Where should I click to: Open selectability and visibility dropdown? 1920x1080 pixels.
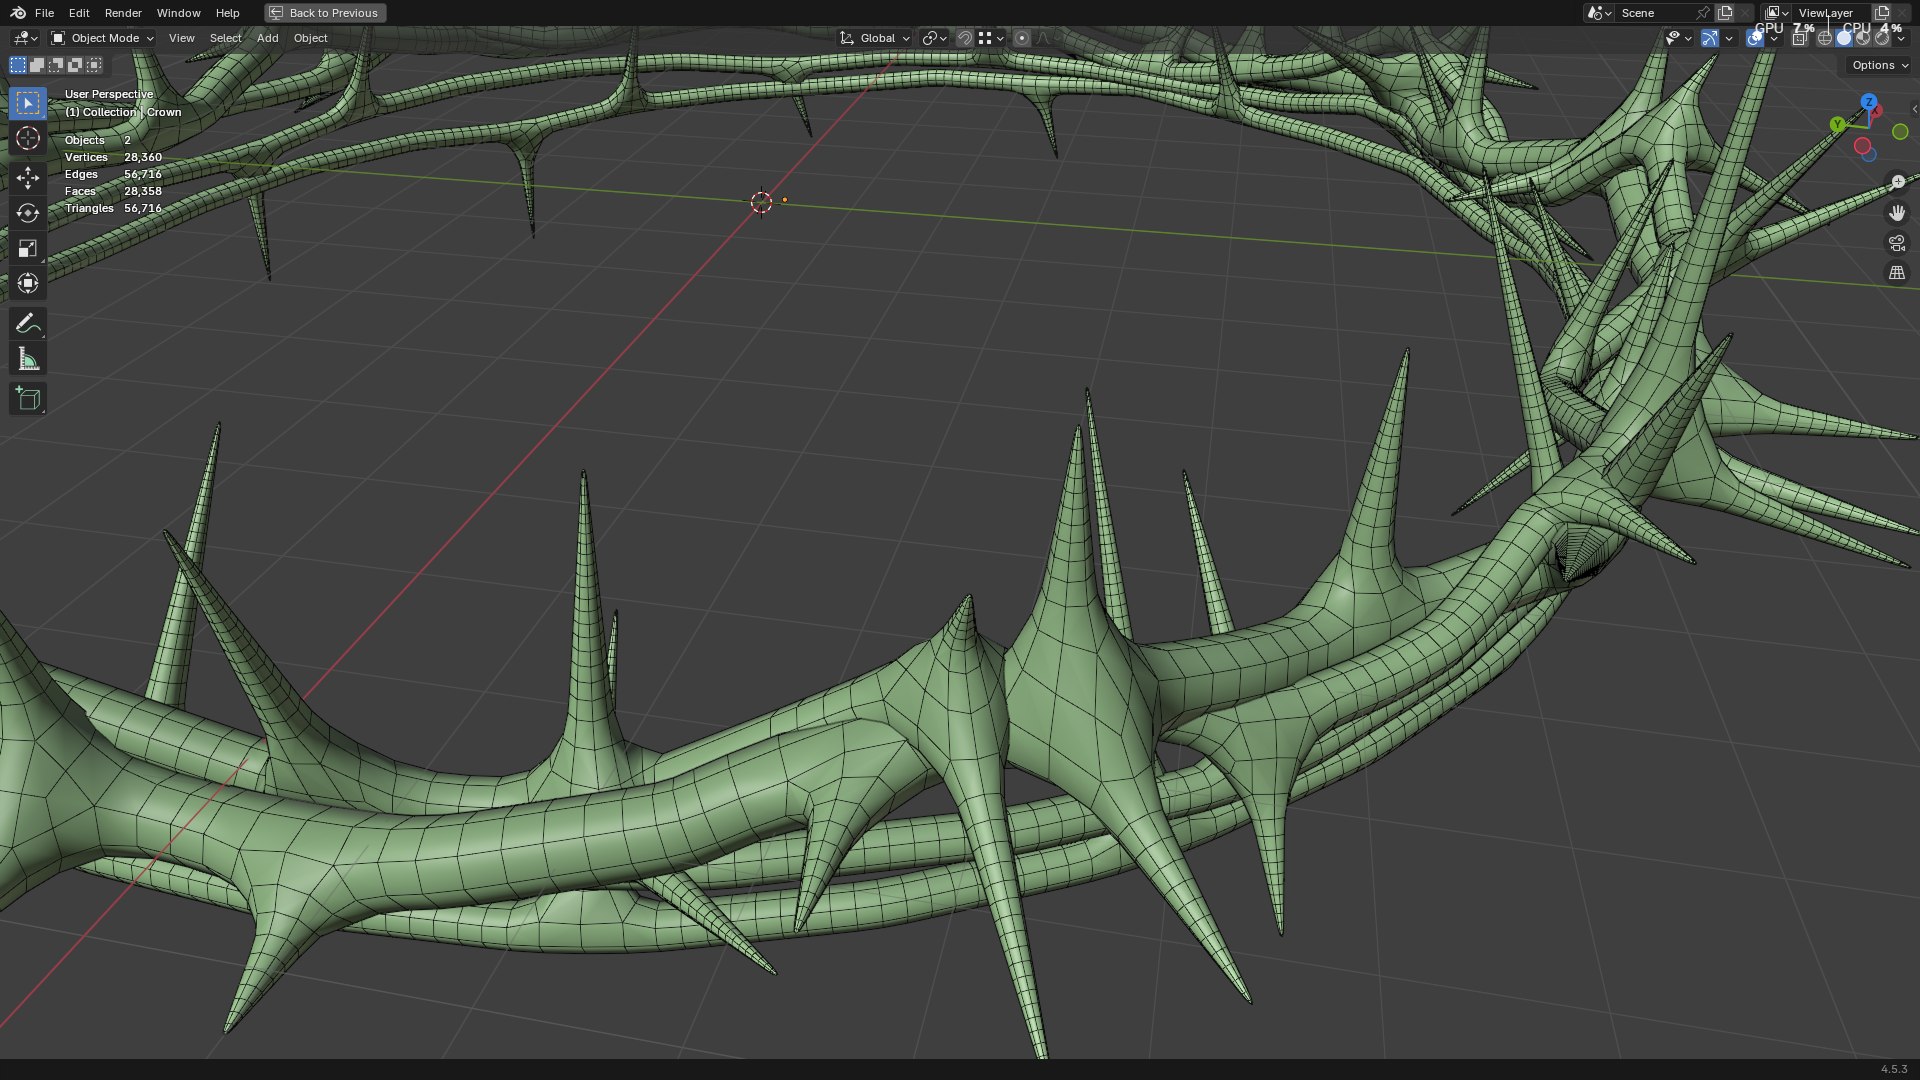point(1677,38)
